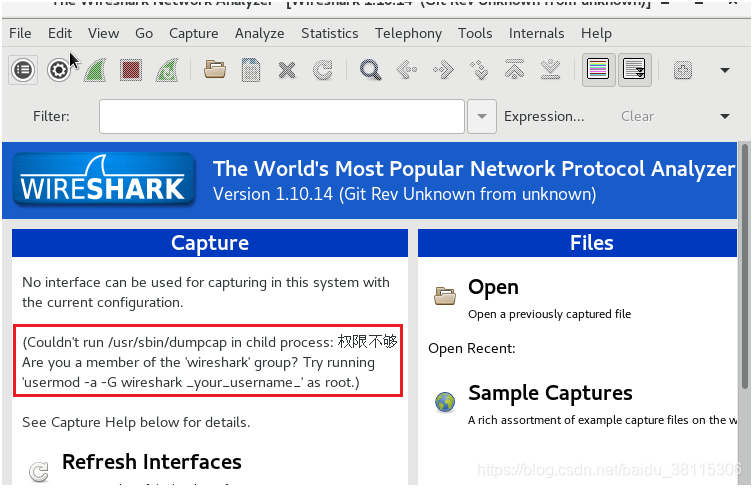The height and width of the screenshot is (488, 752).
Task: Reload this capture file icon
Action: tap(323, 70)
